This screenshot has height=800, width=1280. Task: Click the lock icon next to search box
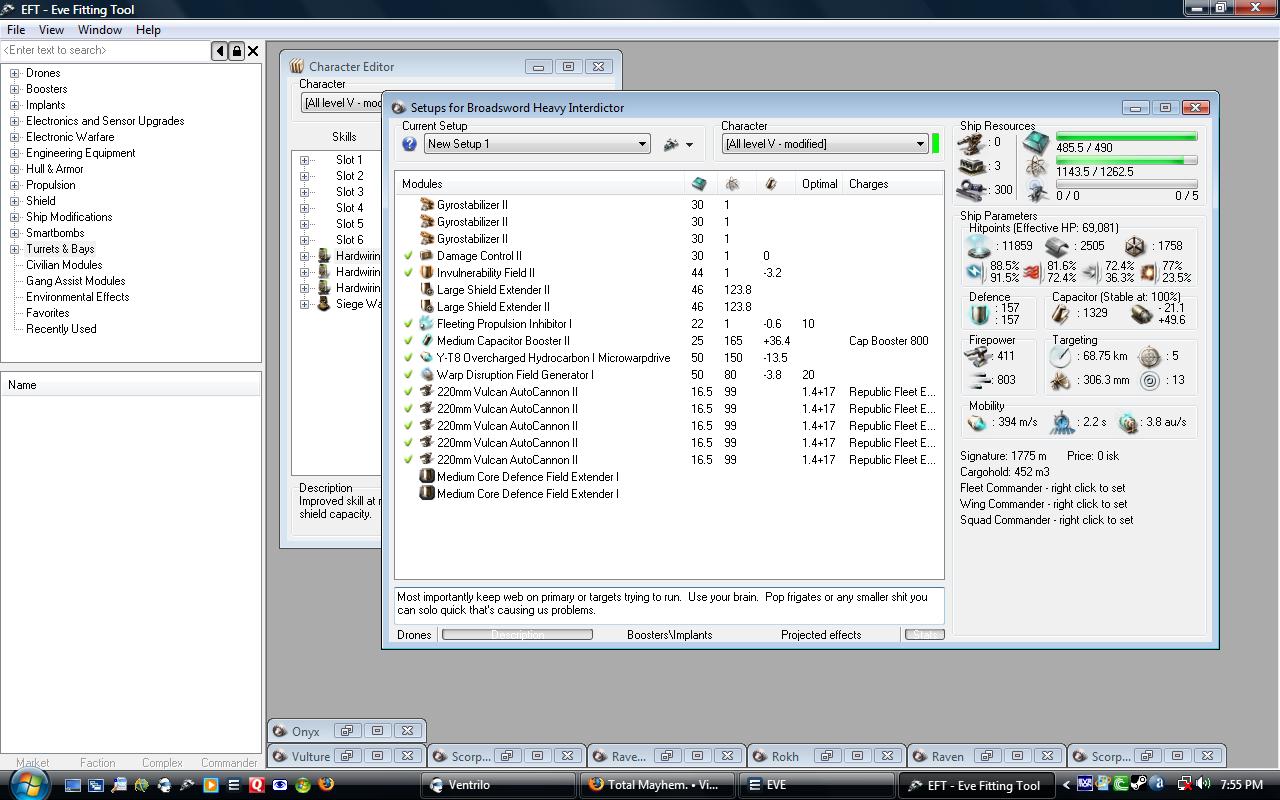pos(236,51)
